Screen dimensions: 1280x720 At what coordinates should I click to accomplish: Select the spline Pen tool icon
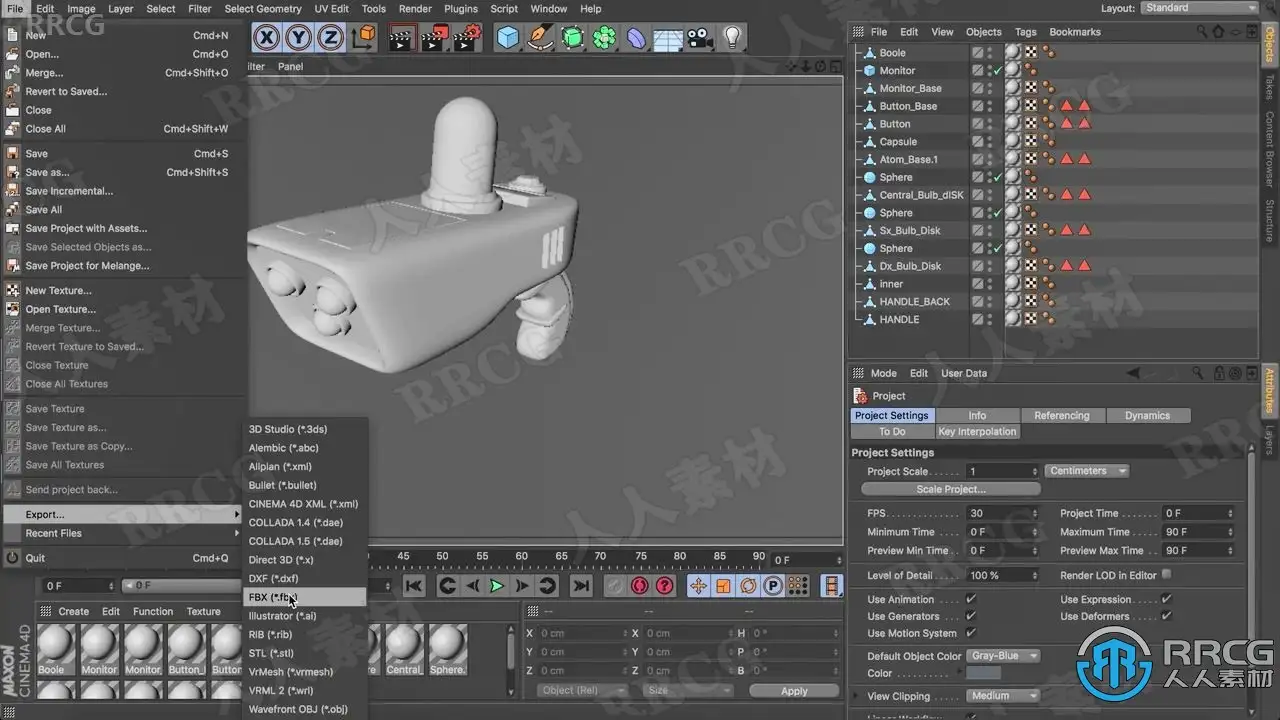[x=540, y=38]
